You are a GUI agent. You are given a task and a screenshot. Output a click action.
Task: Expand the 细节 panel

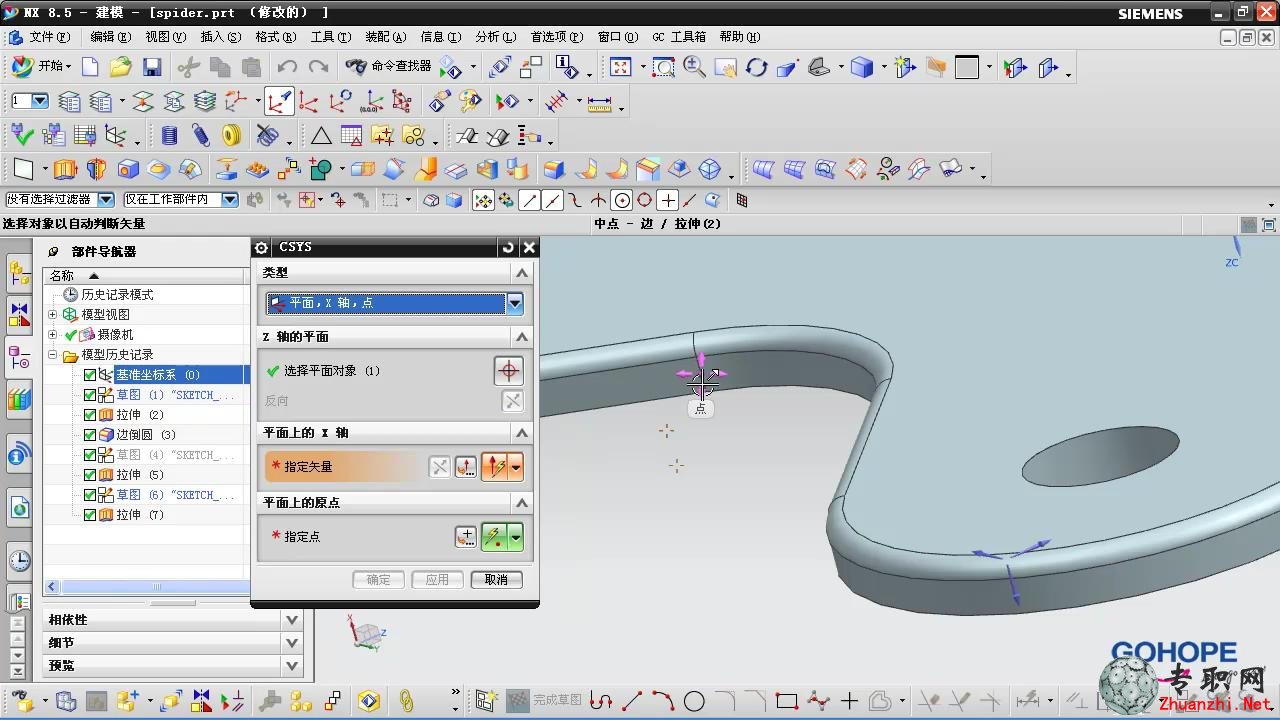[292, 643]
